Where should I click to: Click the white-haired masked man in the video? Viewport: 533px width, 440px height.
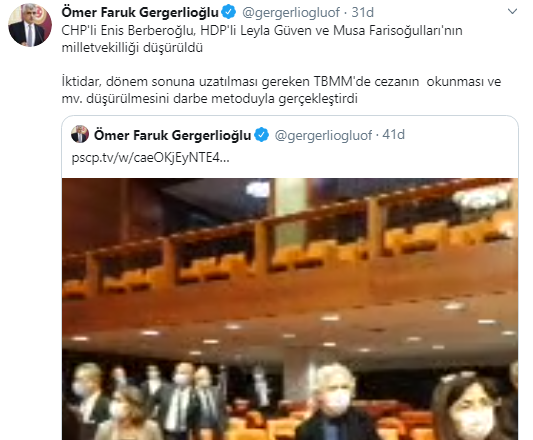(331, 402)
